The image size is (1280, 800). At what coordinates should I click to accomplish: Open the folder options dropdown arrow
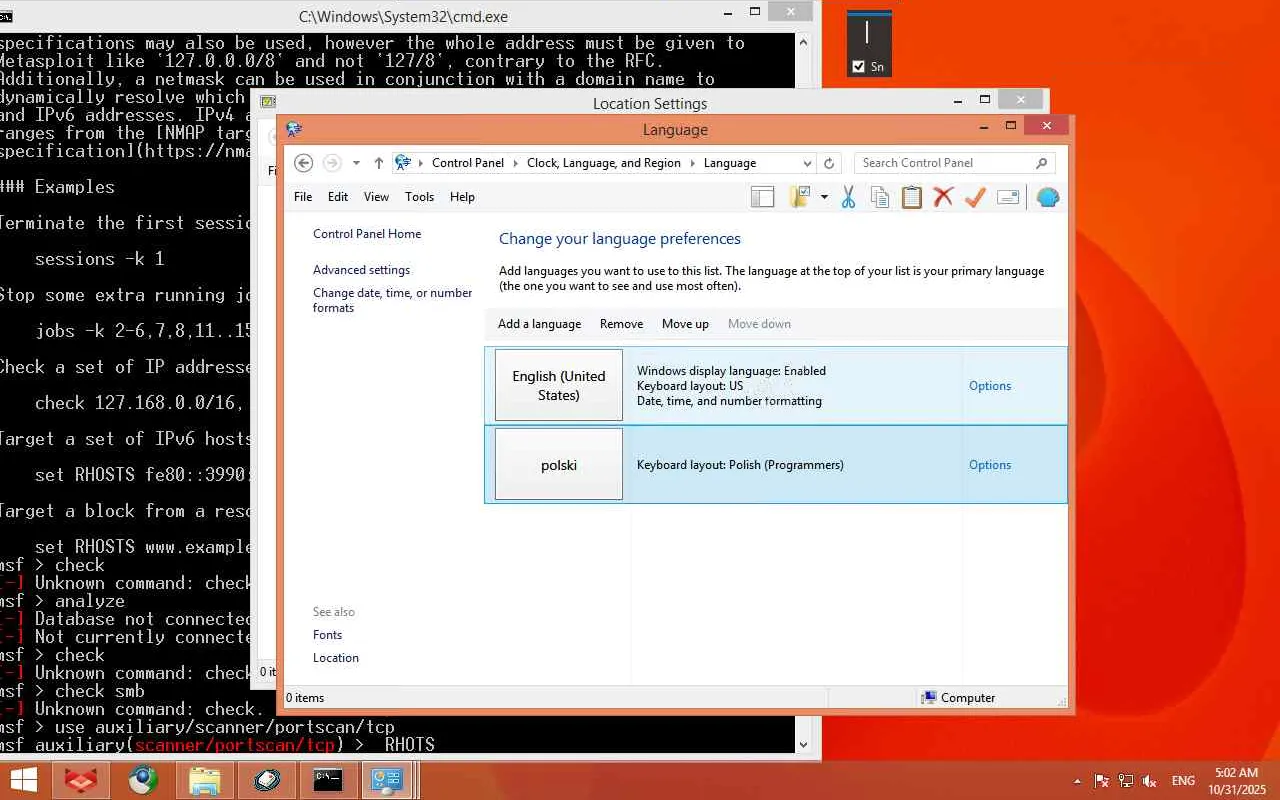pos(824,197)
